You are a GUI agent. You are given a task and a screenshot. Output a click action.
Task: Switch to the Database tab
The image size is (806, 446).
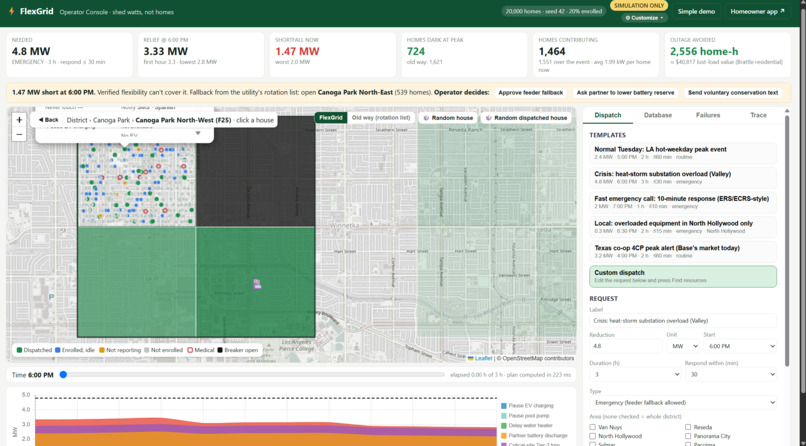[x=658, y=115]
